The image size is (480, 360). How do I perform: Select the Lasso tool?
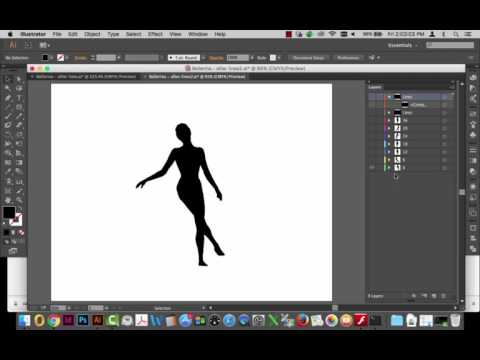19,89
